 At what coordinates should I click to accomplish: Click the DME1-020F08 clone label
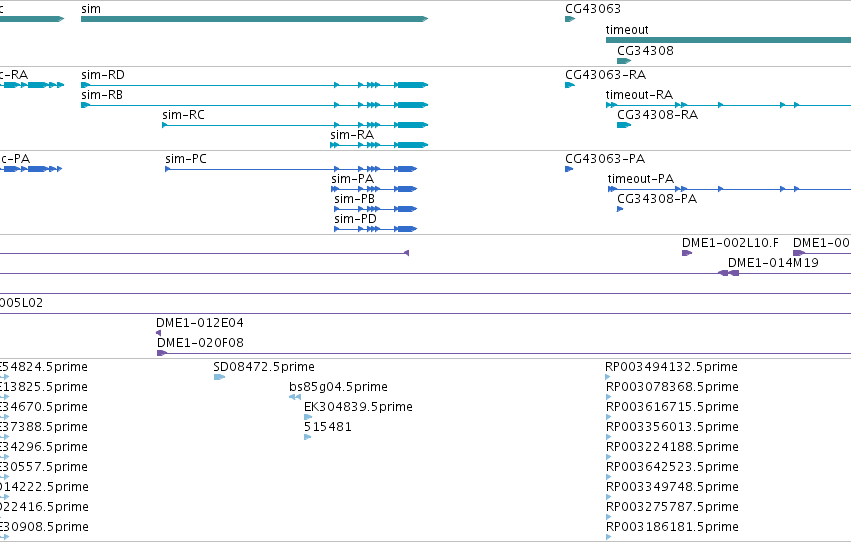tap(200, 343)
